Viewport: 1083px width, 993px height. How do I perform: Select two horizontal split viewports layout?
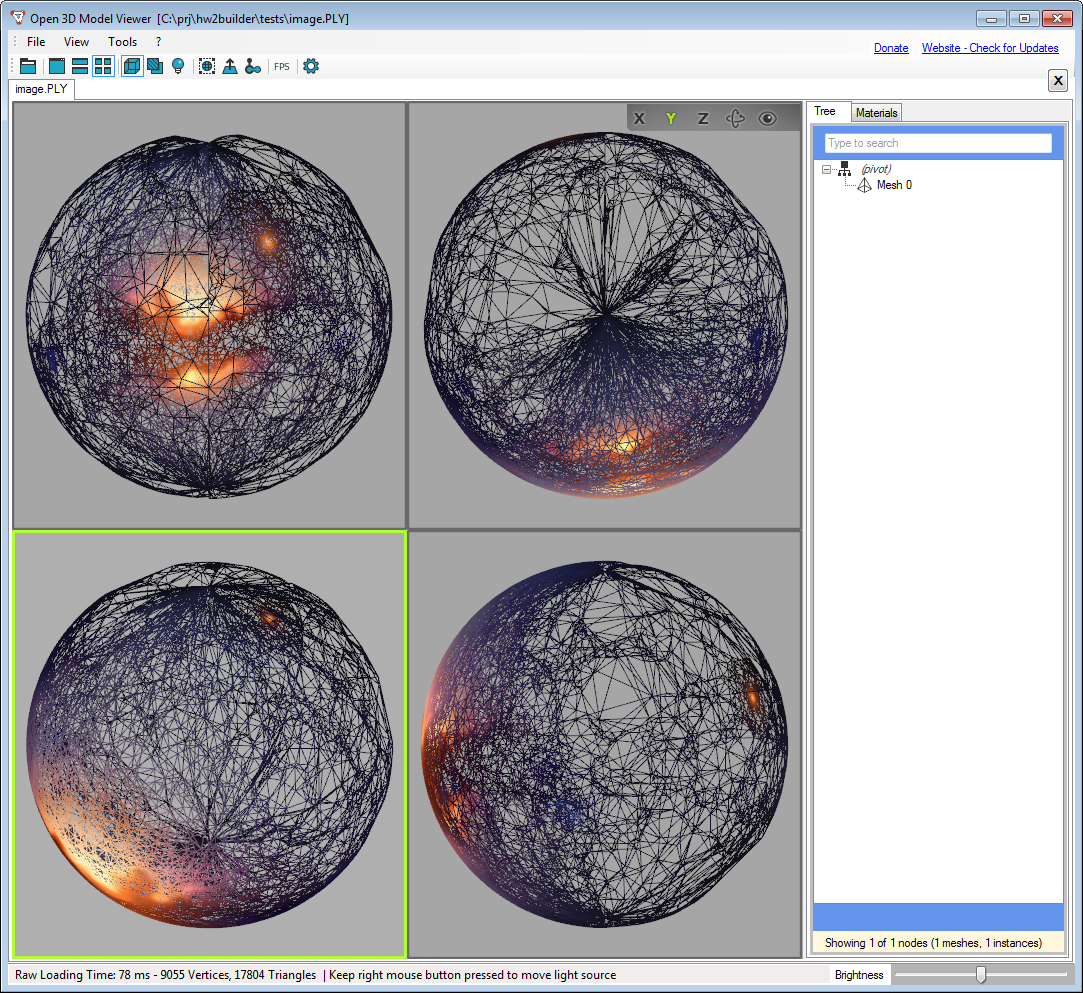pos(80,66)
